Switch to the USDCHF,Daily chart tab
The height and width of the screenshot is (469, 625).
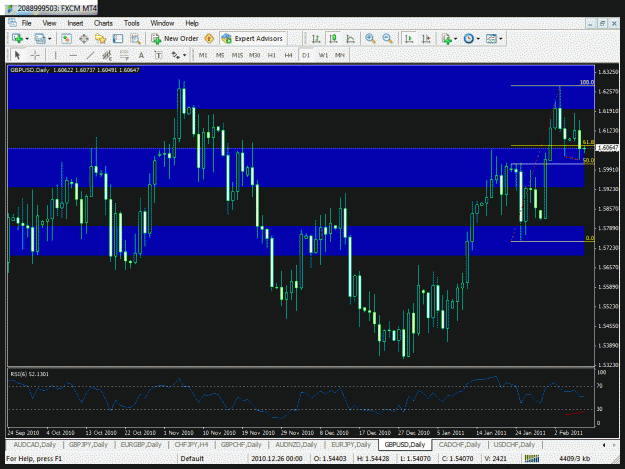514,445
